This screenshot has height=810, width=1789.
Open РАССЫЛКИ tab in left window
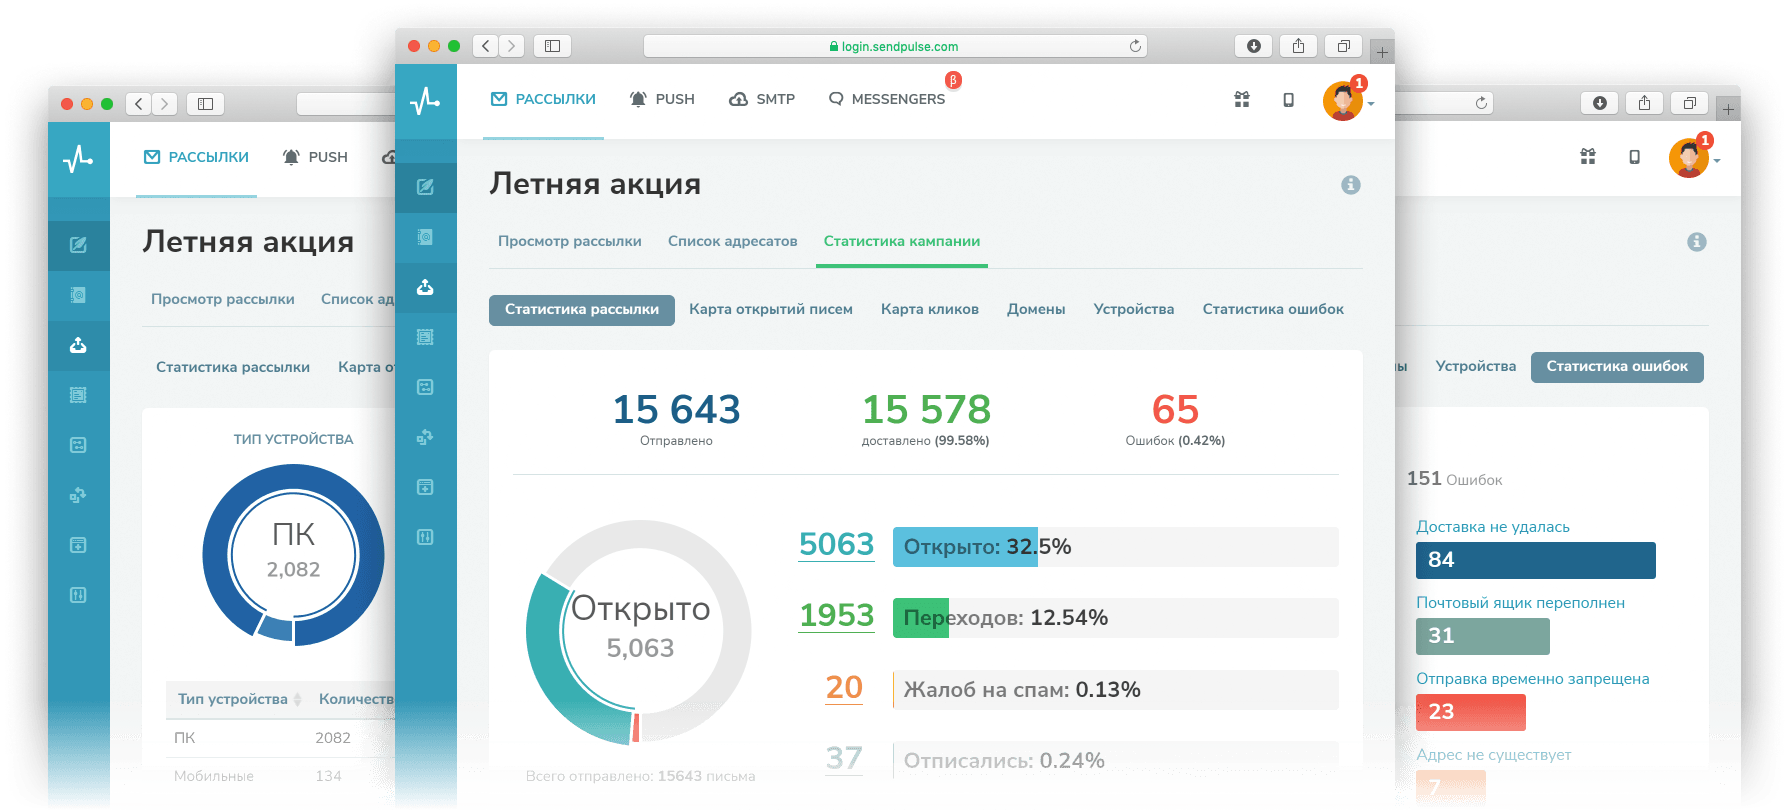197,157
